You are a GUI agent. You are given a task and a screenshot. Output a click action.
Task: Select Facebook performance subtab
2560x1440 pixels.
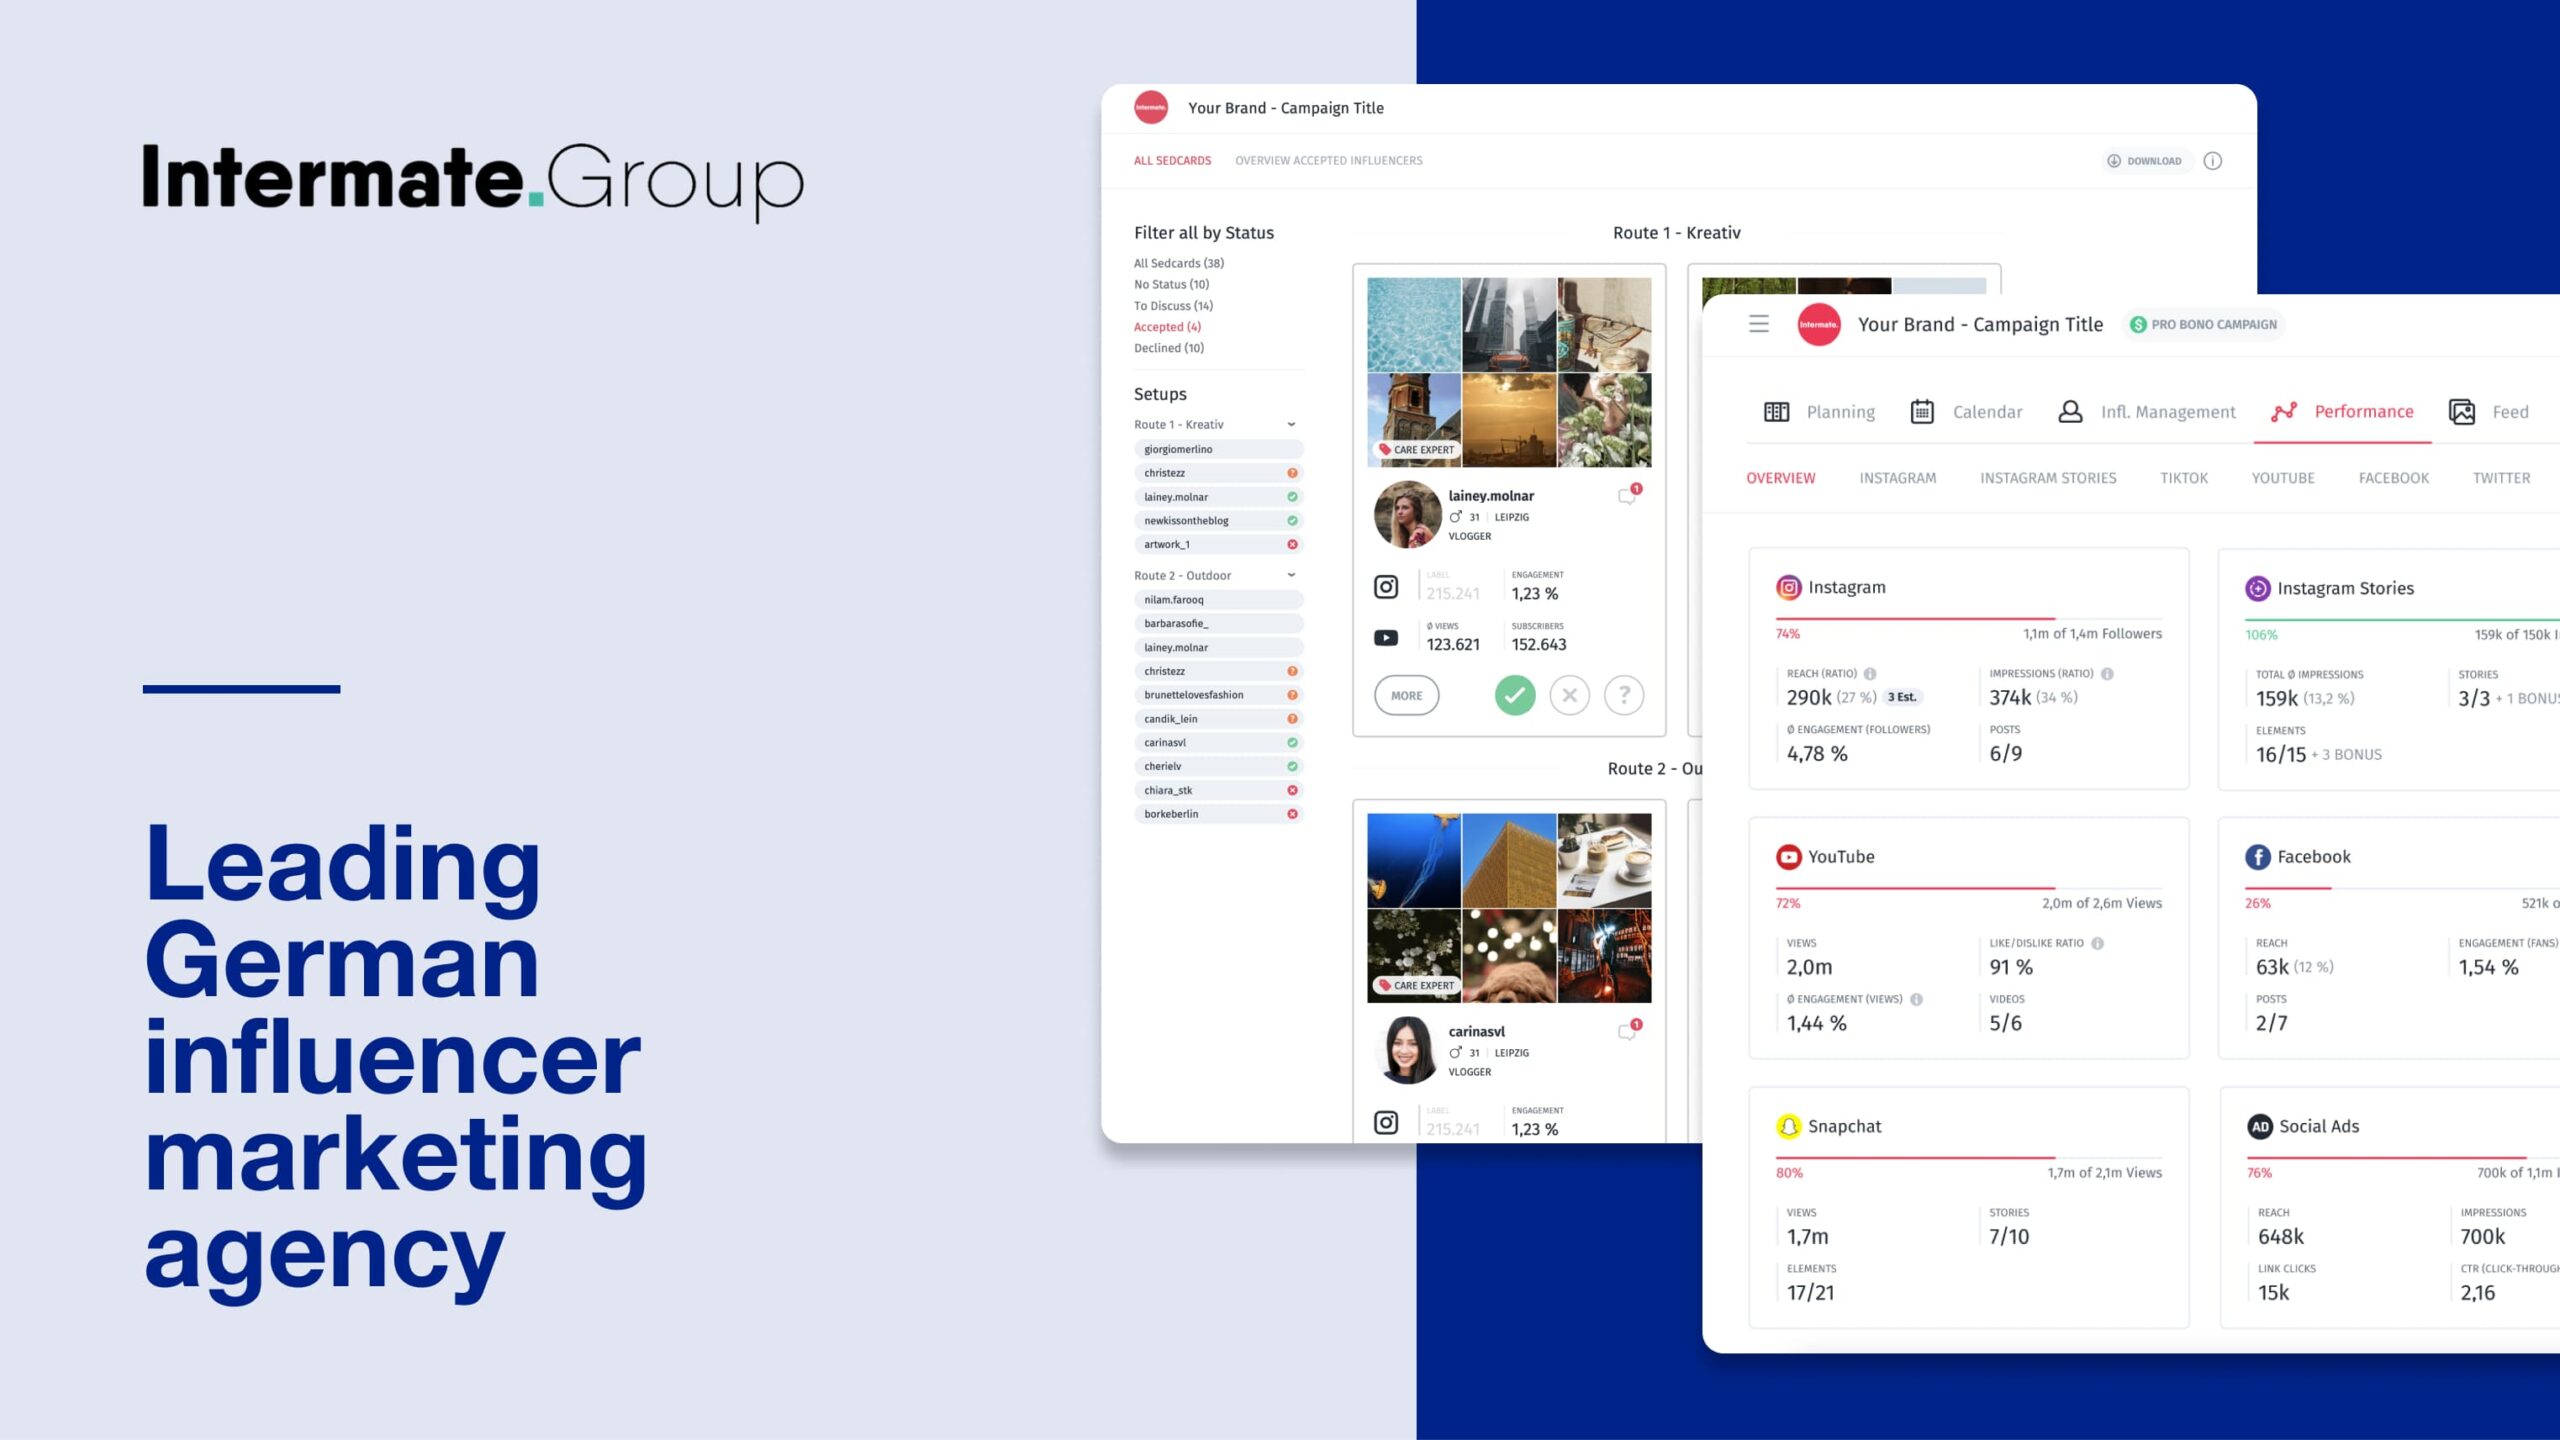click(2394, 479)
